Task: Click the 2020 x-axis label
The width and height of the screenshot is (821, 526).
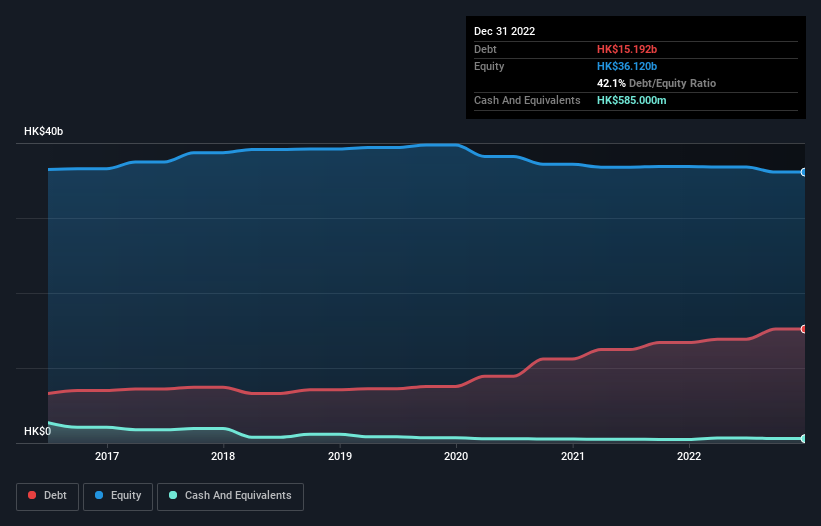Action: pyautogui.click(x=456, y=456)
